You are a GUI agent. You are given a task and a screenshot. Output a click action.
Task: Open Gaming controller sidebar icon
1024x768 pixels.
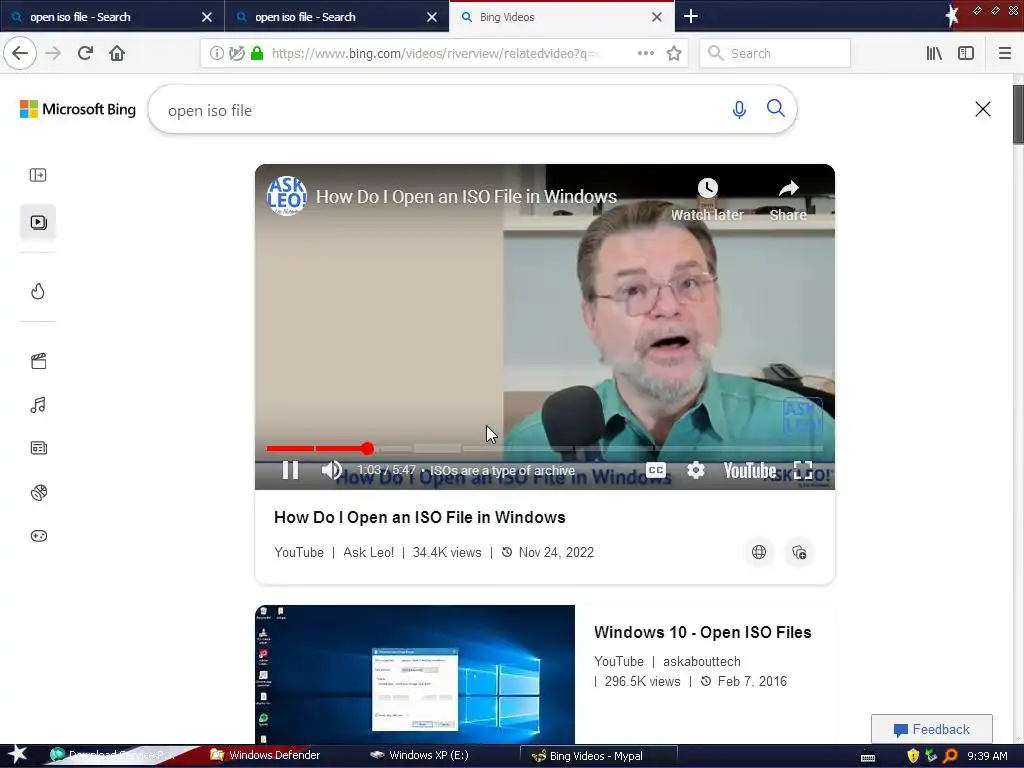(x=39, y=536)
